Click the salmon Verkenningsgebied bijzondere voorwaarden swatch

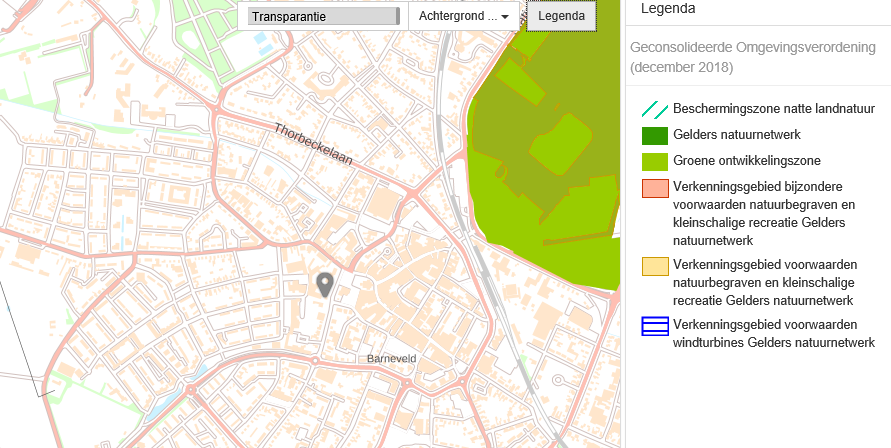(x=655, y=189)
